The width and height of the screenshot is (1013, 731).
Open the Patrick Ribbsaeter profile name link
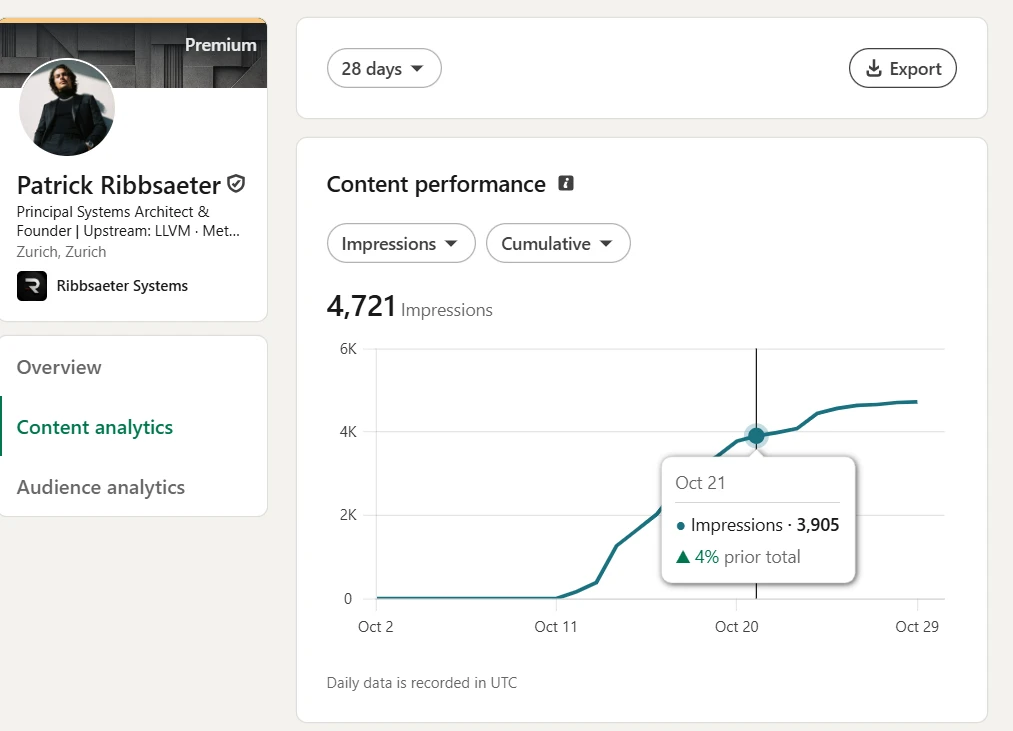click(x=119, y=185)
